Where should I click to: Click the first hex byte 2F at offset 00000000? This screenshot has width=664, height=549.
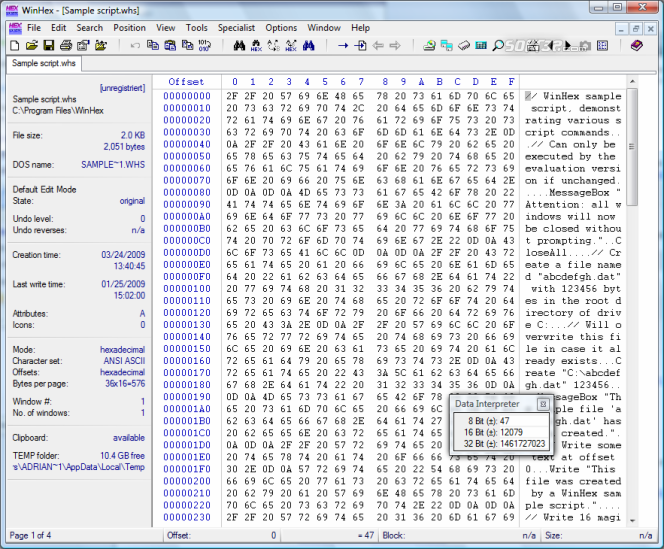click(232, 96)
